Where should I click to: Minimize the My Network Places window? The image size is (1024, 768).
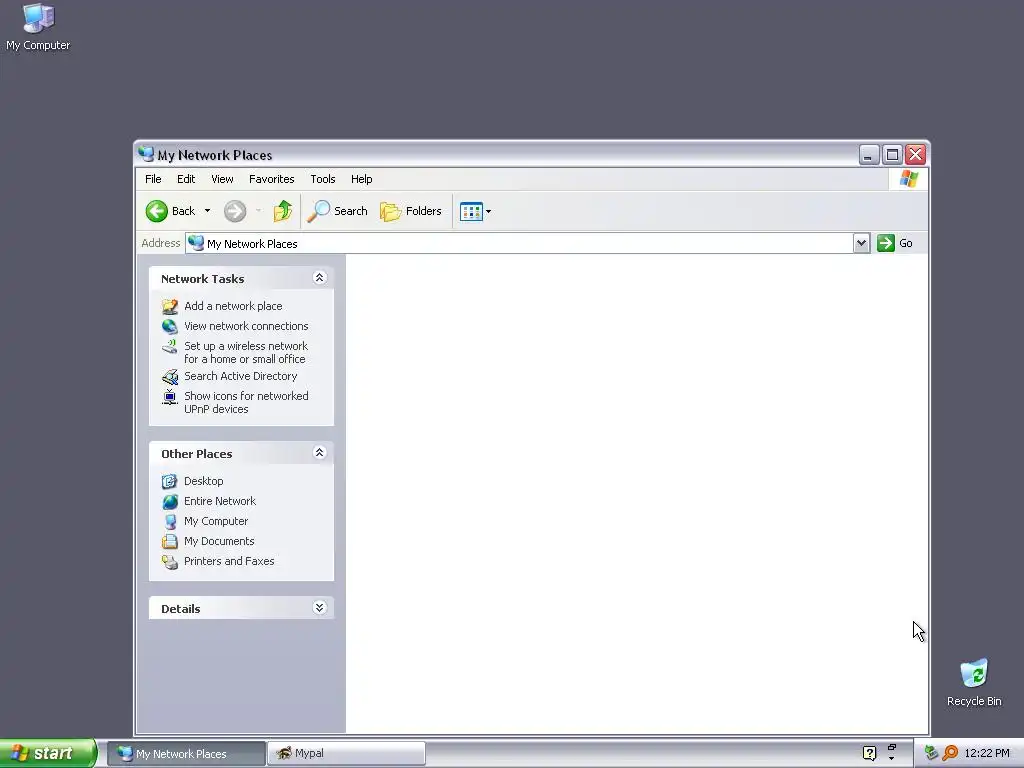pyautogui.click(x=869, y=155)
